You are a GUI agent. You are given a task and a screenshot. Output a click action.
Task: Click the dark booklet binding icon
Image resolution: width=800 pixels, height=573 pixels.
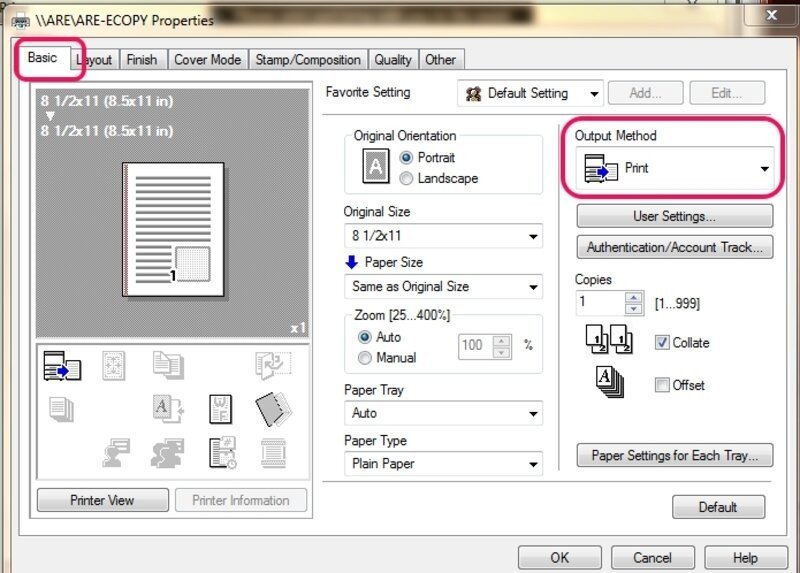coord(272,409)
